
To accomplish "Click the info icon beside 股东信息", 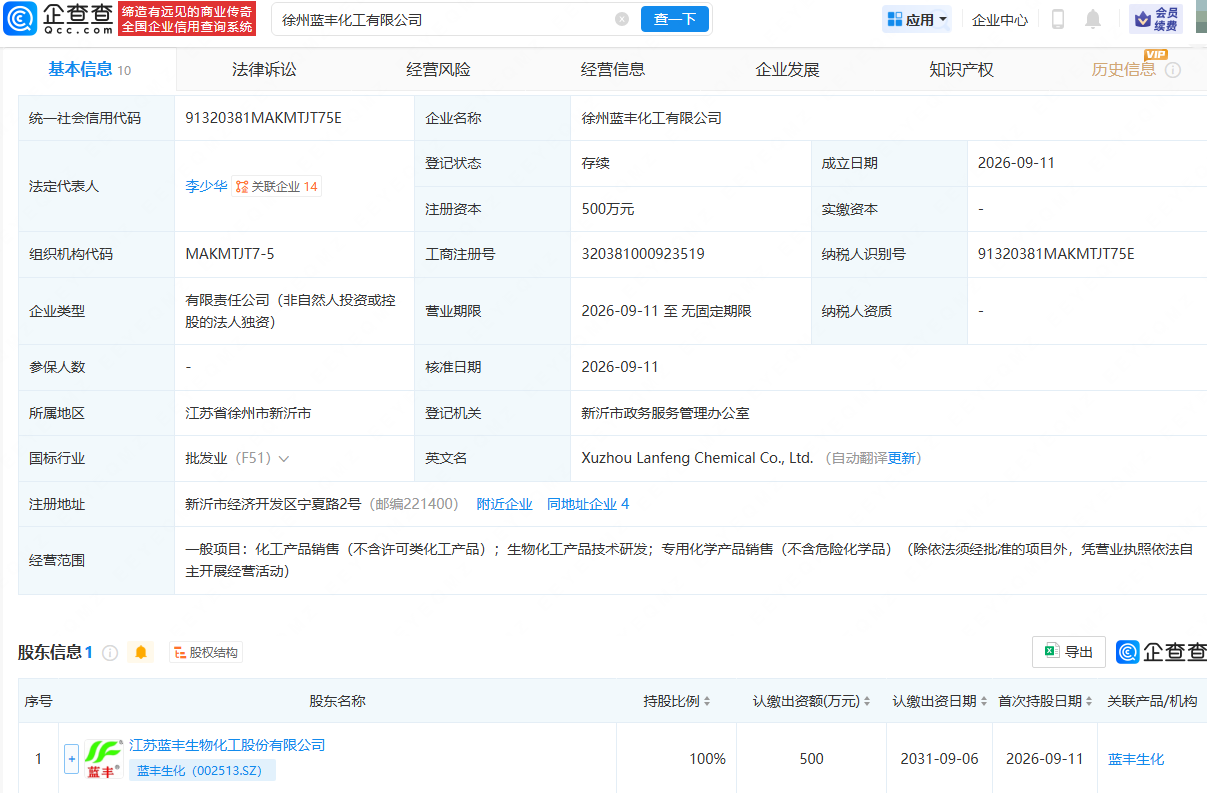I will click(x=110, y=652).
